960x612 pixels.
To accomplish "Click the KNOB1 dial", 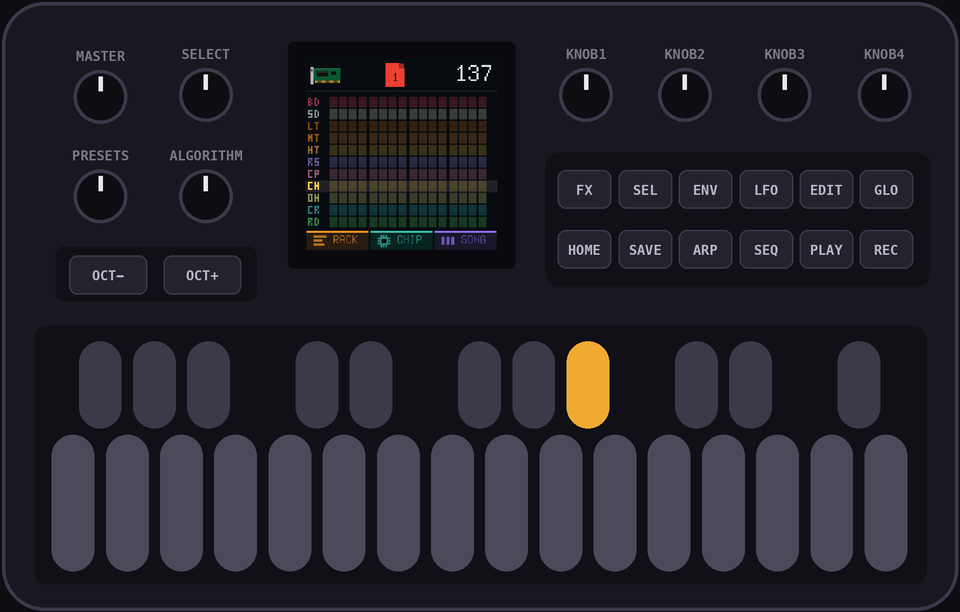I will pyautogui.click(x=586, y=95).
